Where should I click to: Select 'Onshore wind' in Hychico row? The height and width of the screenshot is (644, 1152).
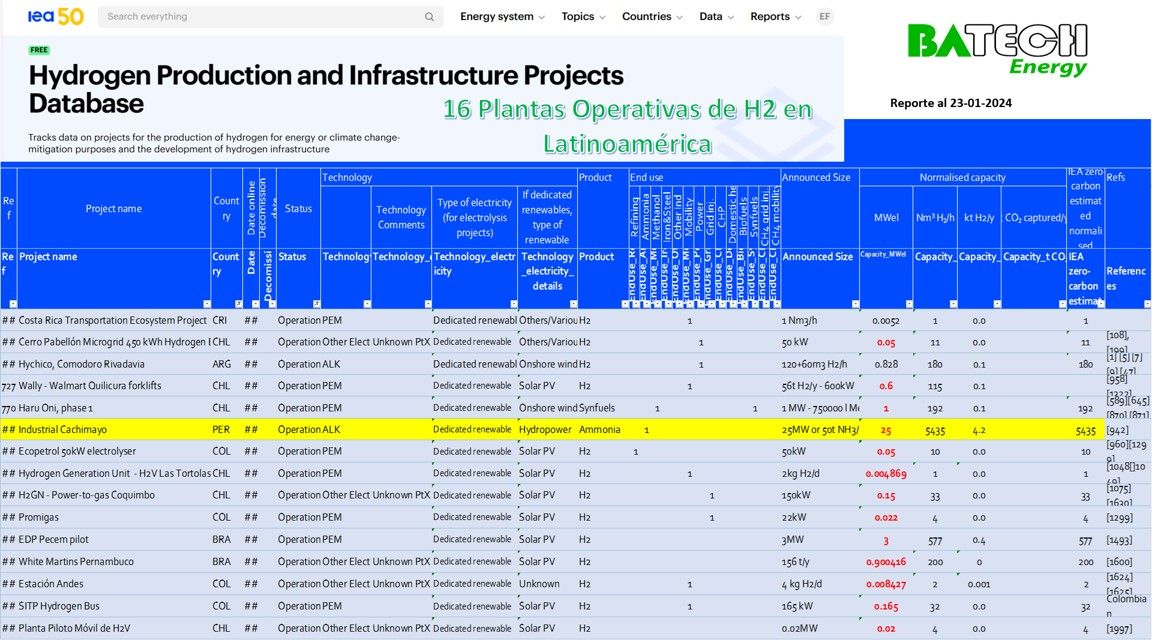[x=547, y=364]
